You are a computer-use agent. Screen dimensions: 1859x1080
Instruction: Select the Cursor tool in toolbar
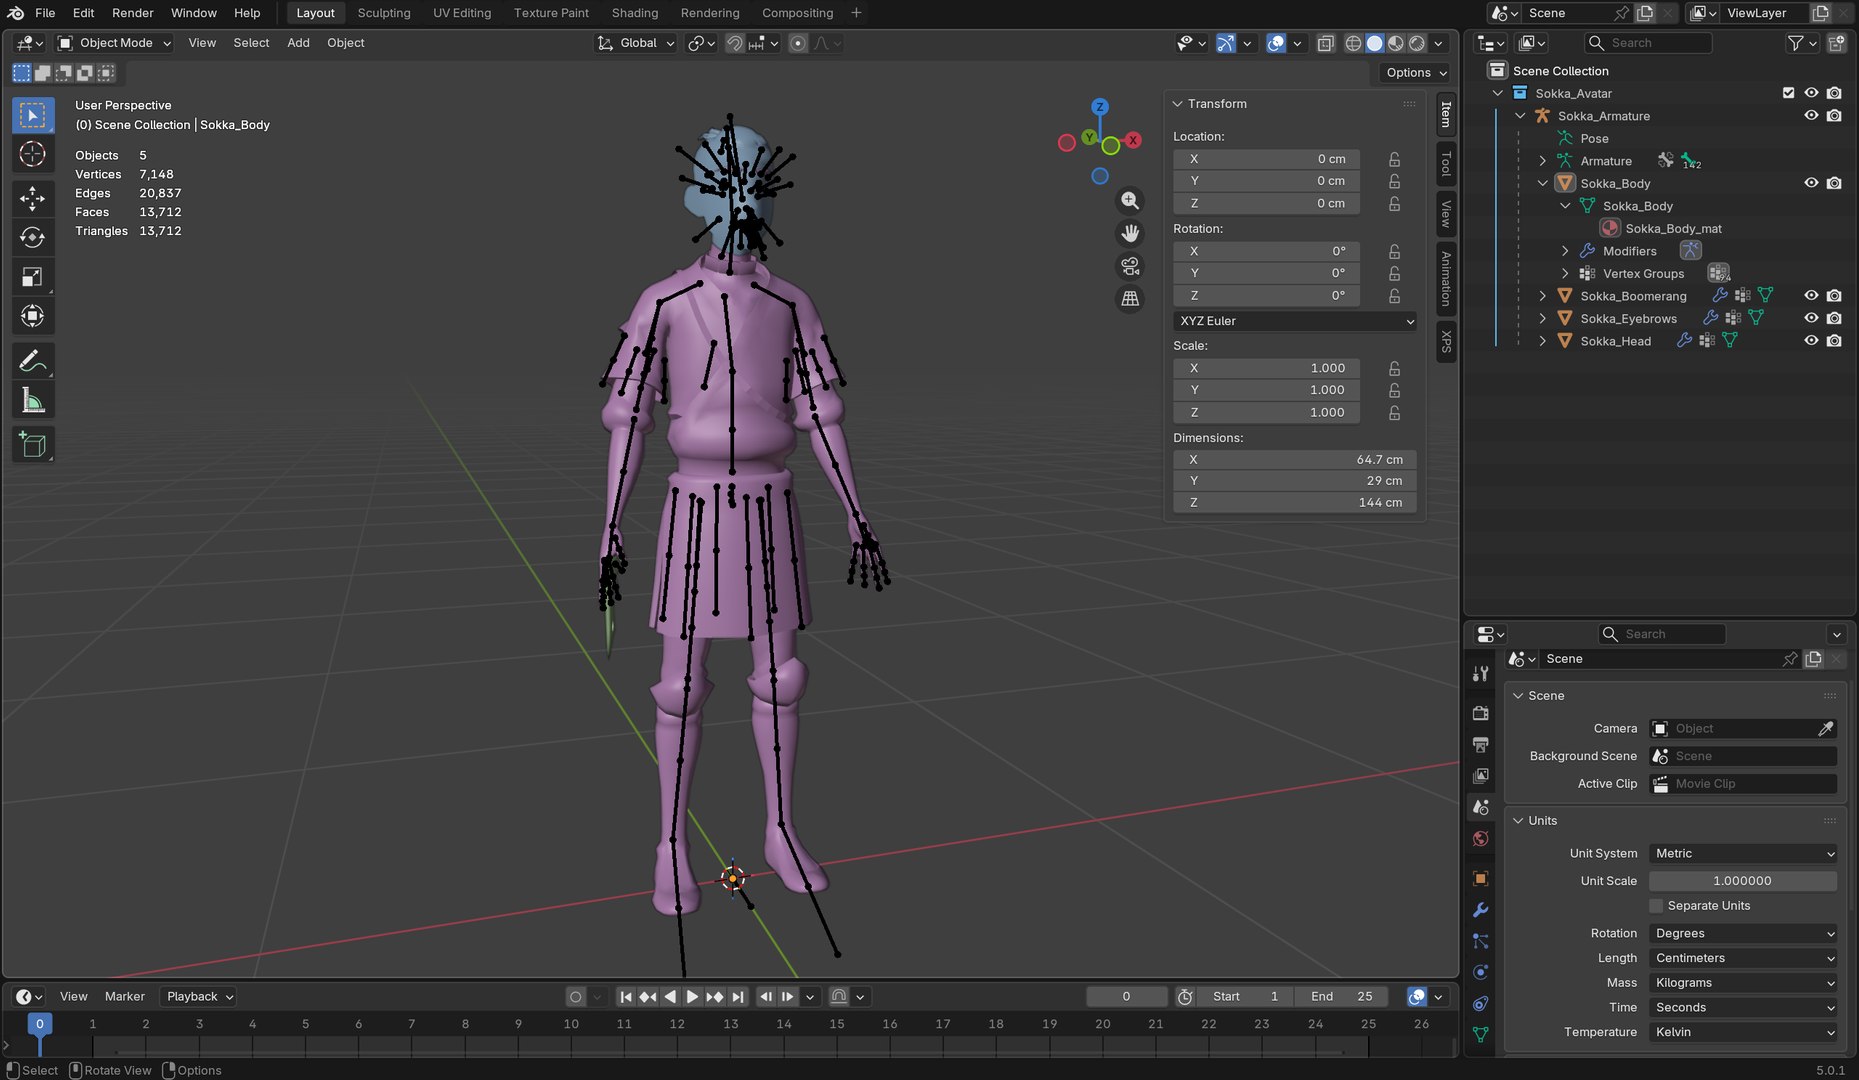click(32, 154)
